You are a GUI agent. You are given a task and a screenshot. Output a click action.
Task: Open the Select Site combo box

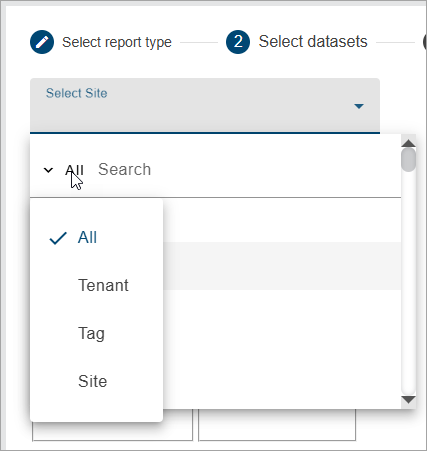coord(205,106)
